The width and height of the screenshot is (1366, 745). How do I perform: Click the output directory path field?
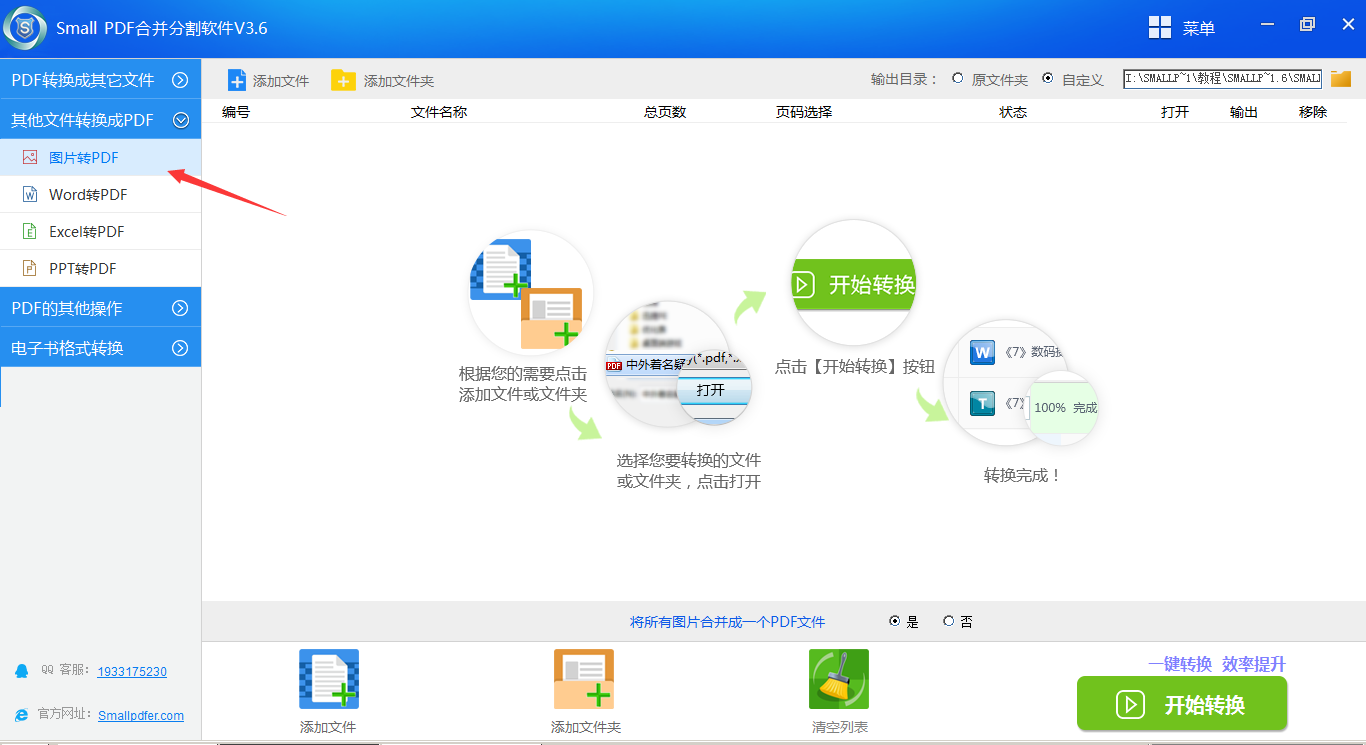coord(1222,78)
